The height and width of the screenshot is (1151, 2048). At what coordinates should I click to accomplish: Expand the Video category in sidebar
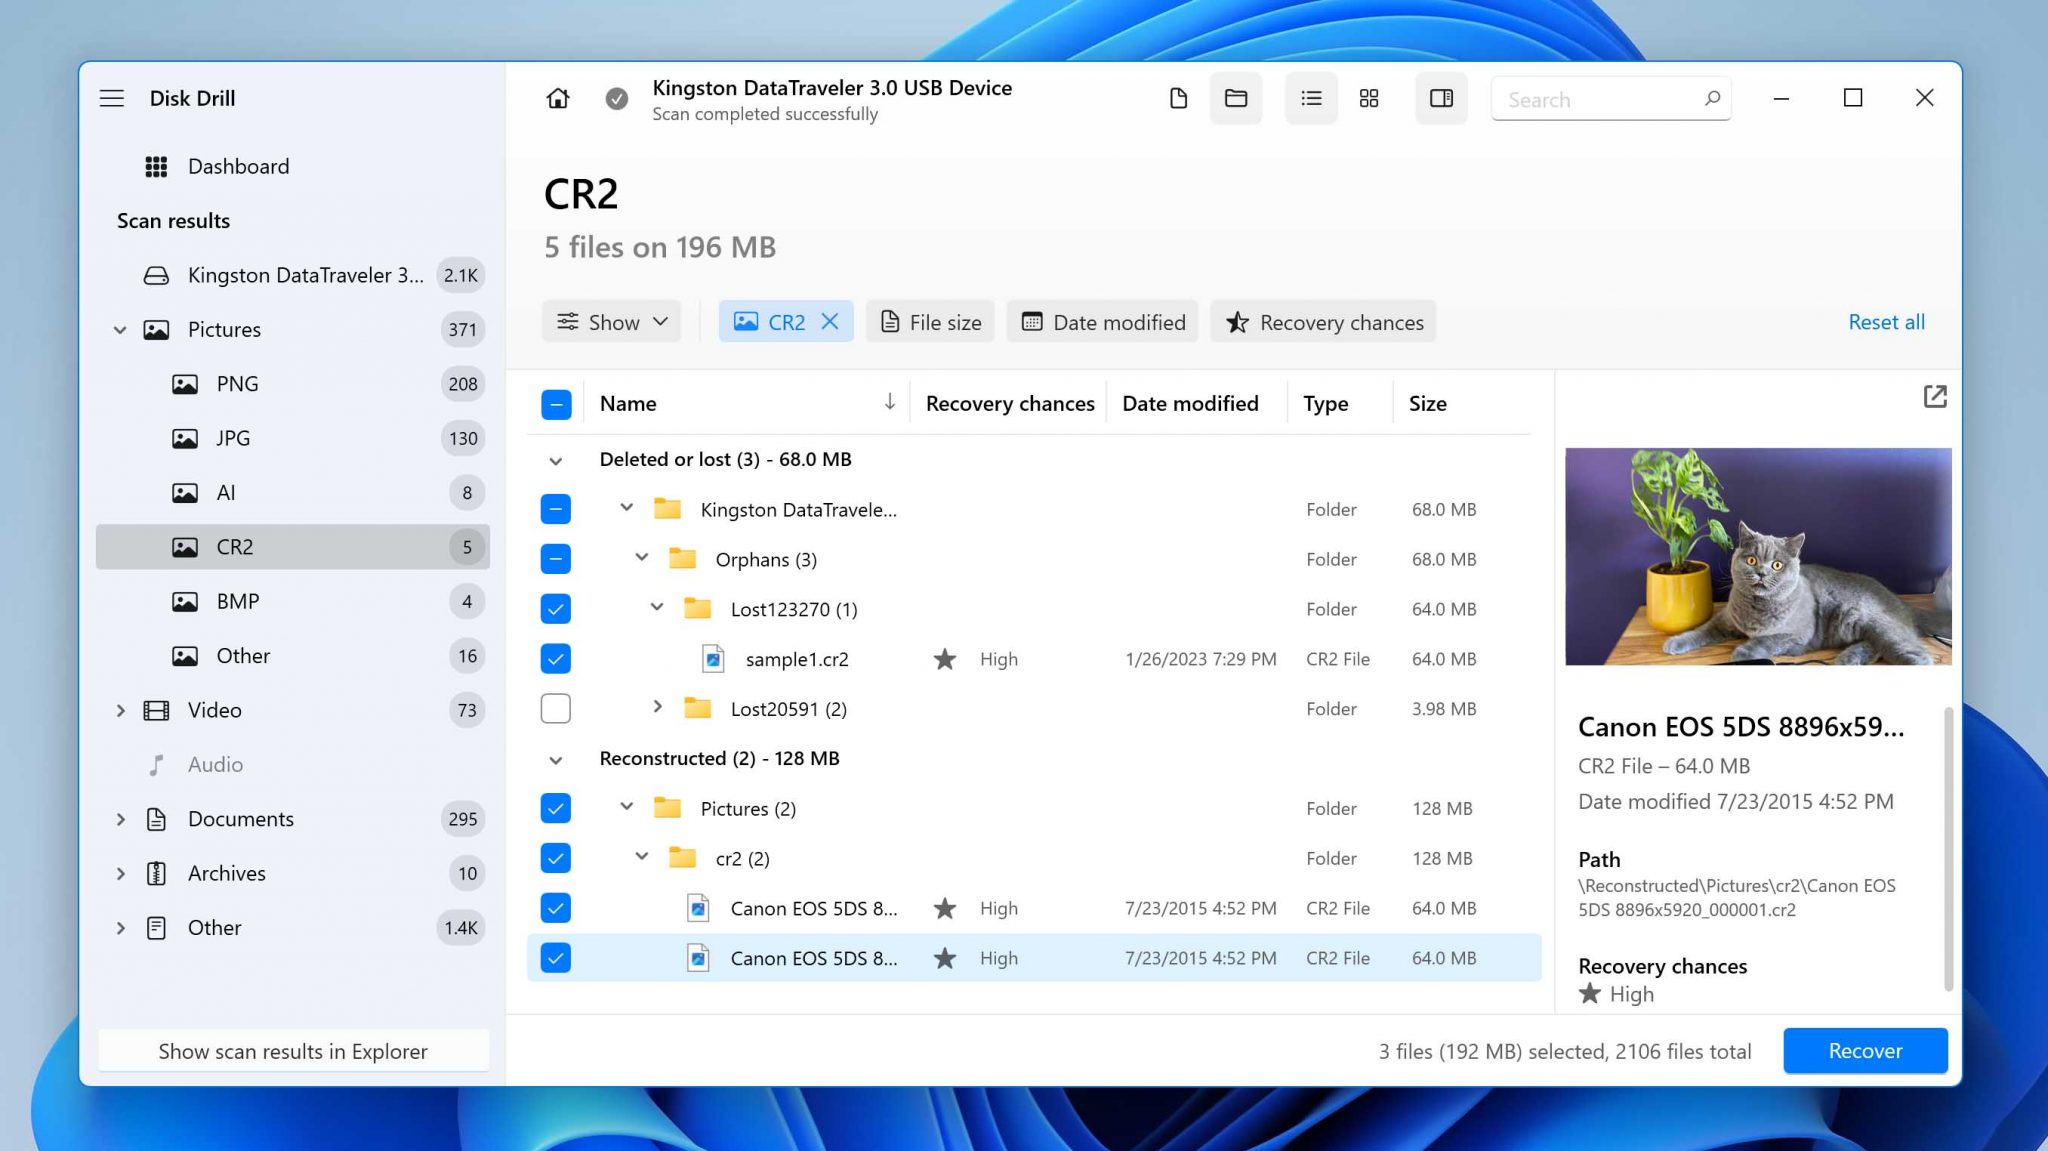(x=121, y=710)
